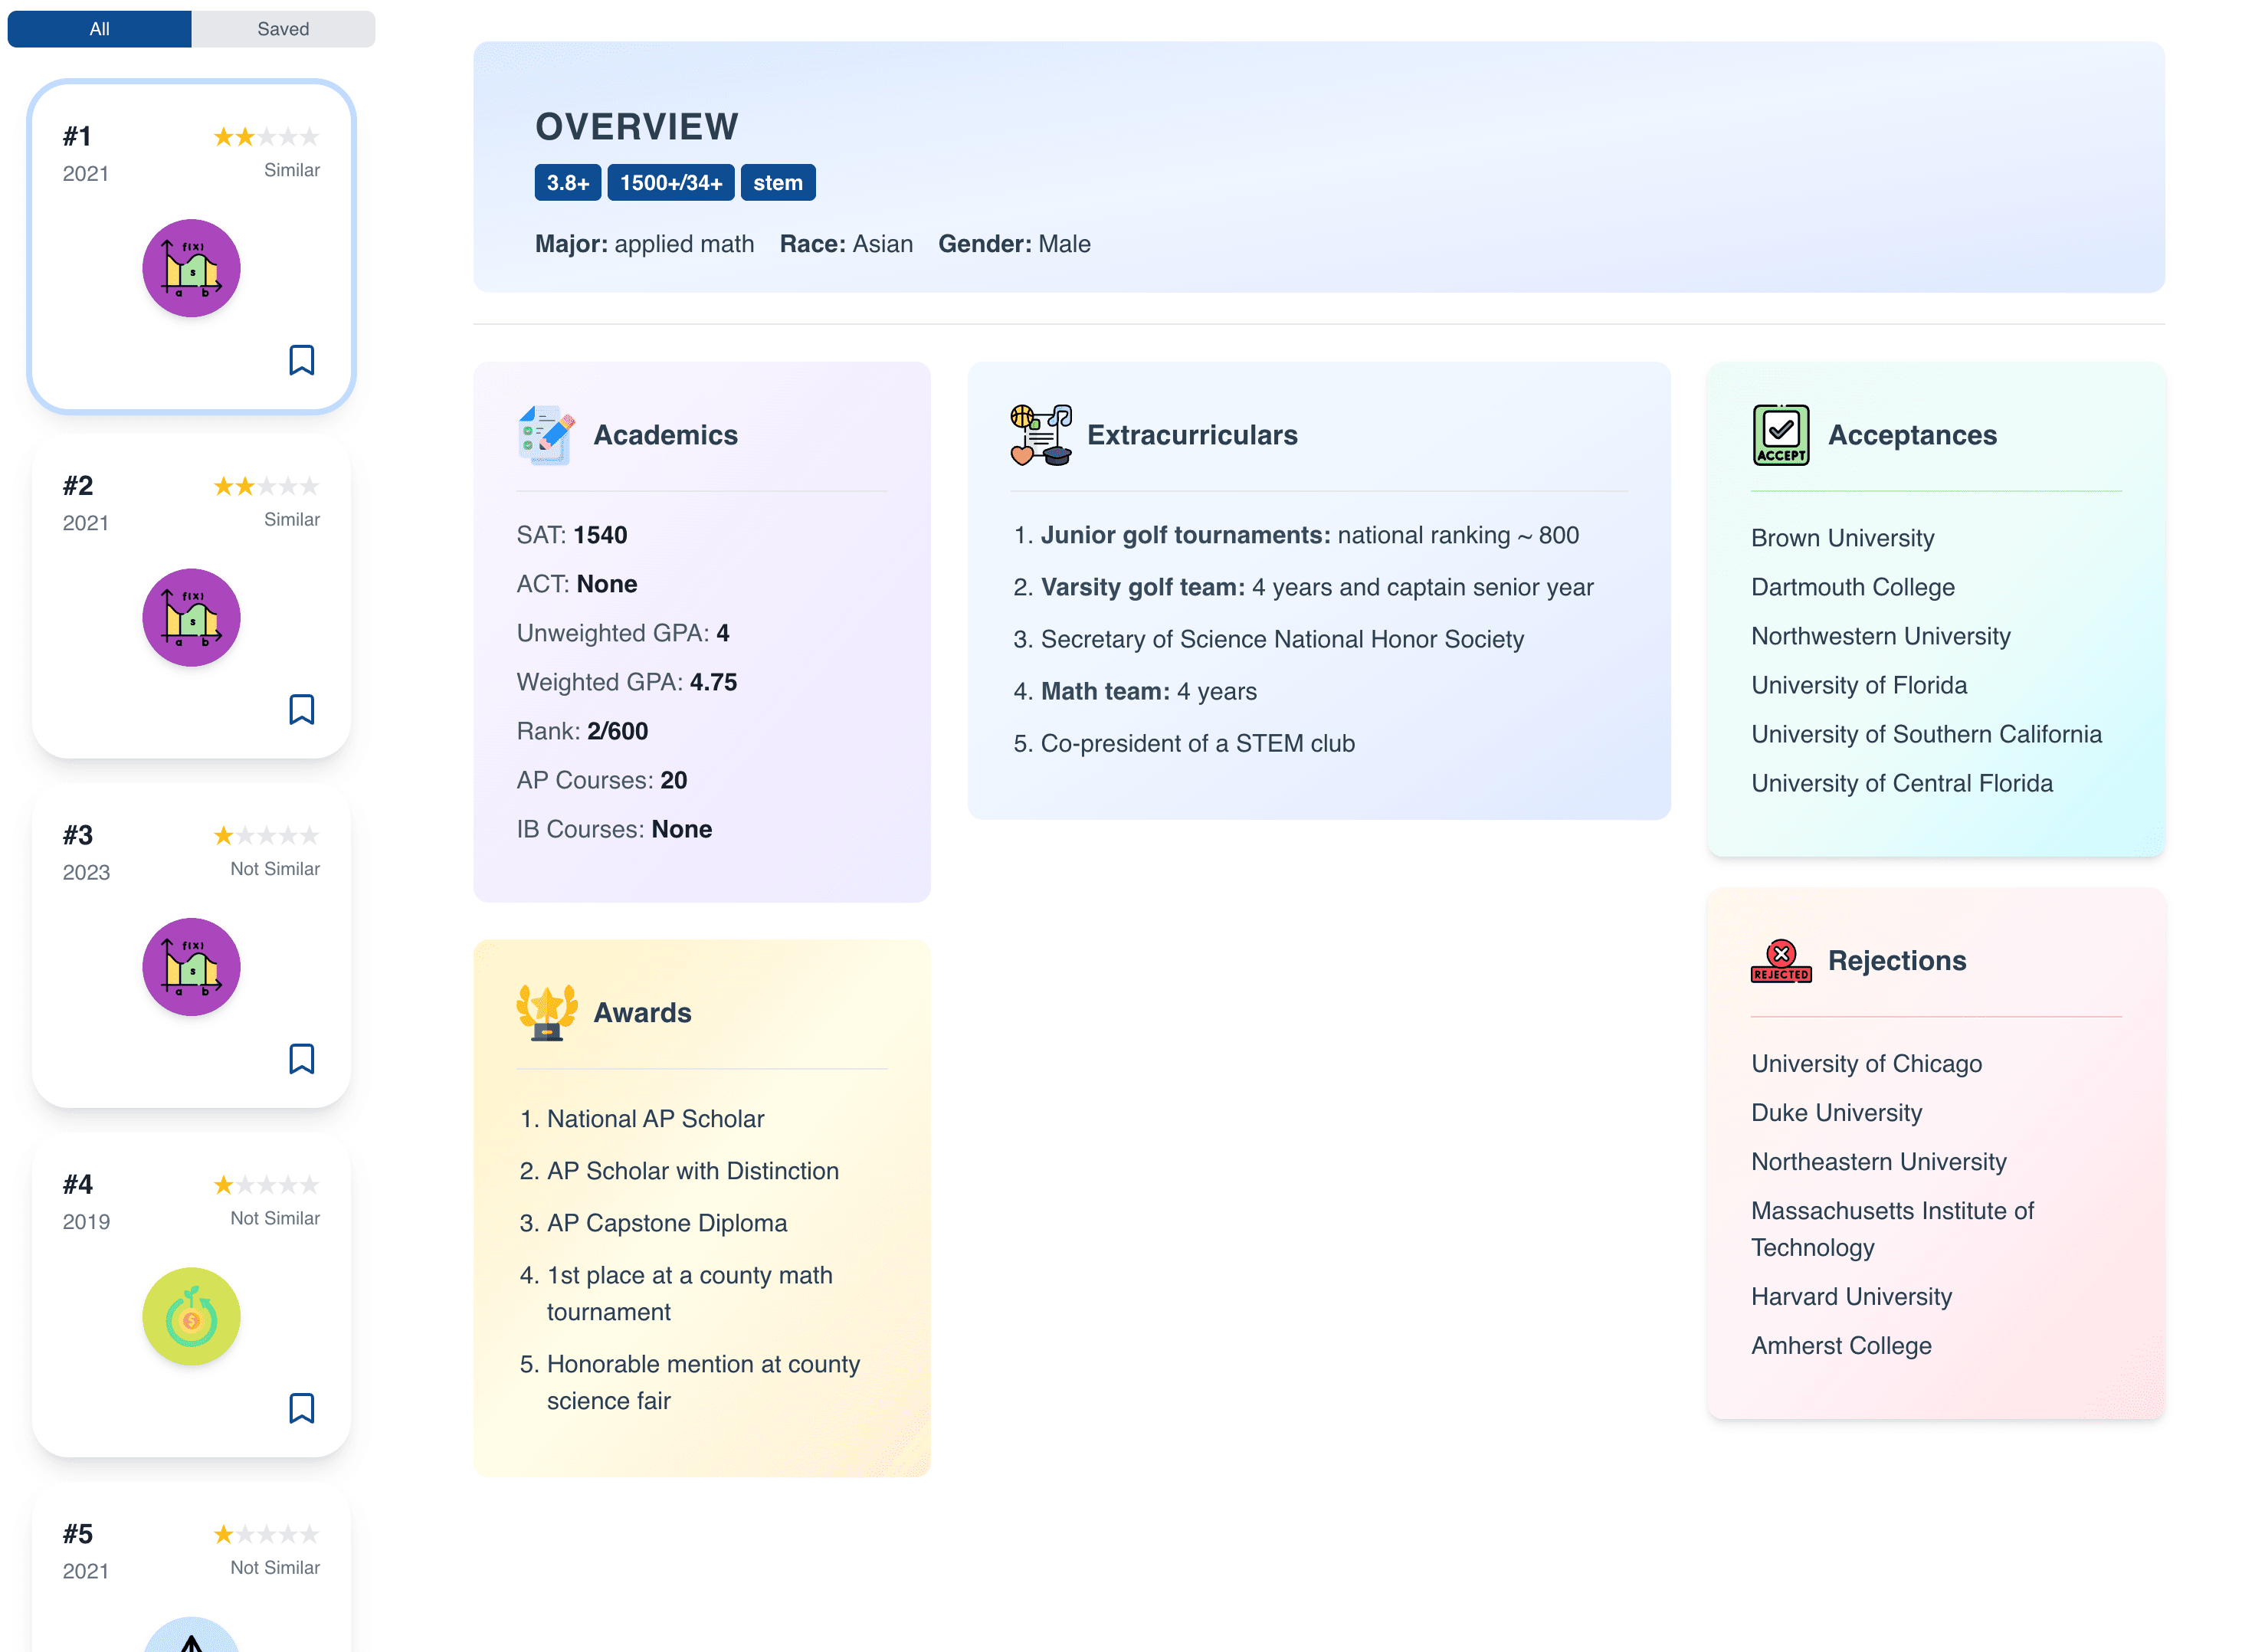Click the stem tag
The height and width of the screenshot is (1652, 2242).
tap(778, 183)
